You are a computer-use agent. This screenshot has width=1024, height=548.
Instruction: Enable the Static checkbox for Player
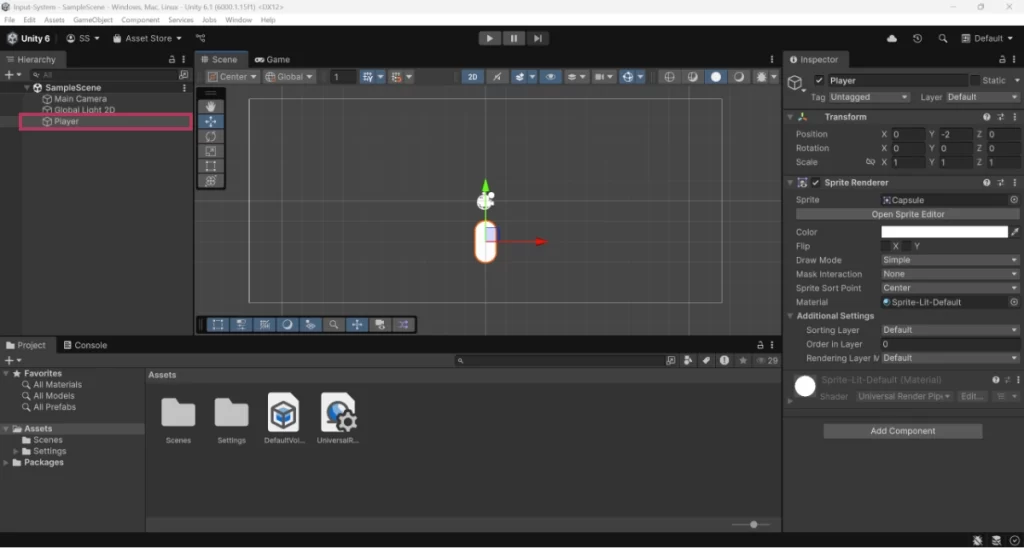[975, 81]
